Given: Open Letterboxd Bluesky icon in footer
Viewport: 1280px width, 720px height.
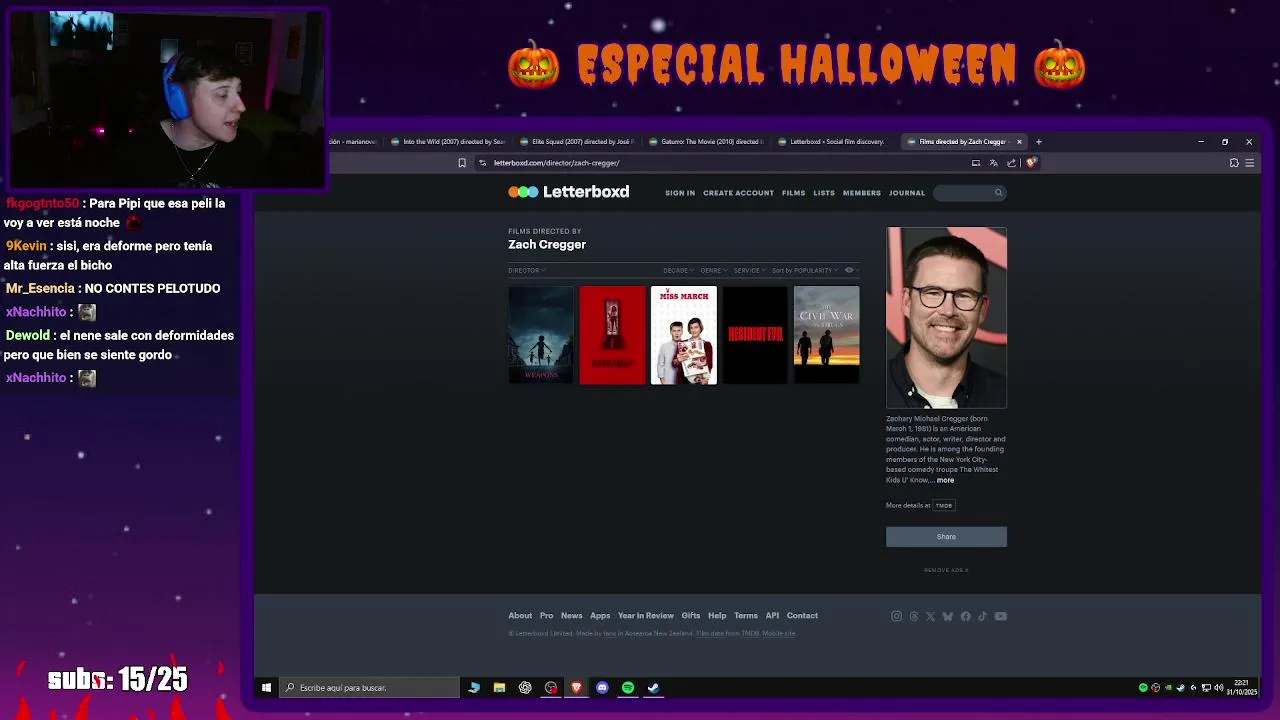Looking at the screenshot, I should (948, 616).
